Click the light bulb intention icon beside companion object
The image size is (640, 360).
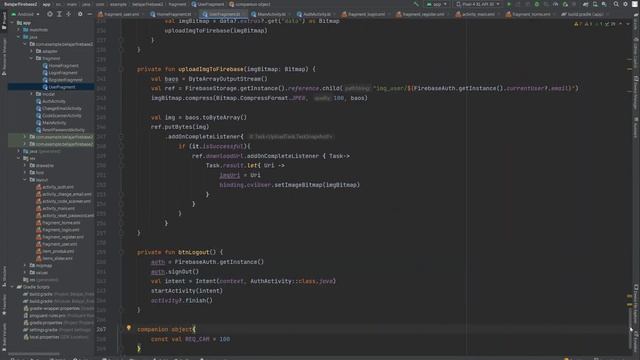click(x=129, y=328)
